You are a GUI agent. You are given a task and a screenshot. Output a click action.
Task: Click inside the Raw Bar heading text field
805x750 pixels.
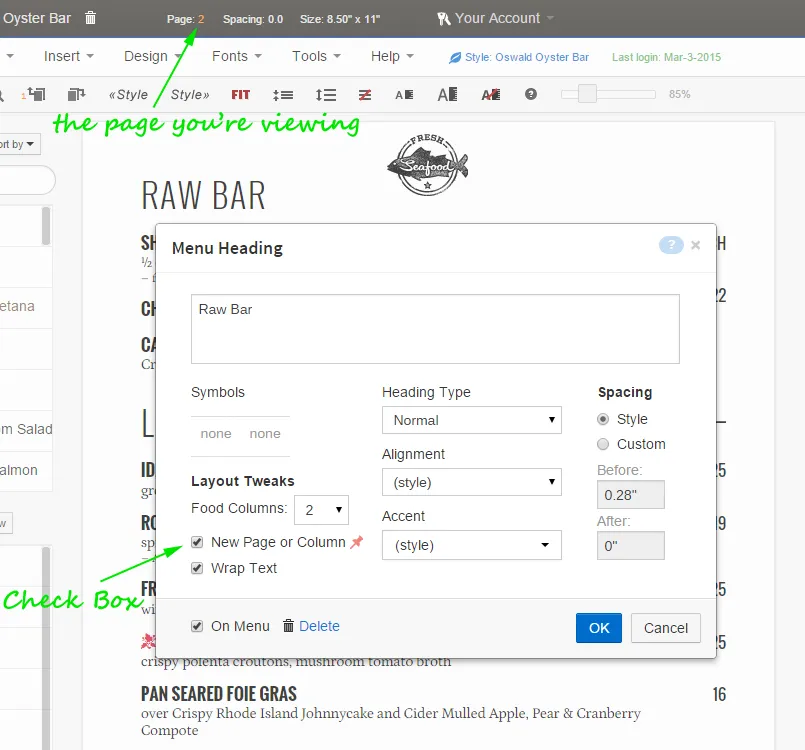(x=435, y=328)
